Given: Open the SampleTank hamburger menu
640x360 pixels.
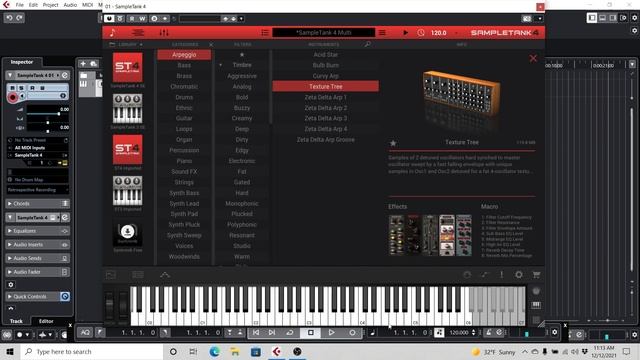Looking at the screenshot, I should tap(382, 33).
